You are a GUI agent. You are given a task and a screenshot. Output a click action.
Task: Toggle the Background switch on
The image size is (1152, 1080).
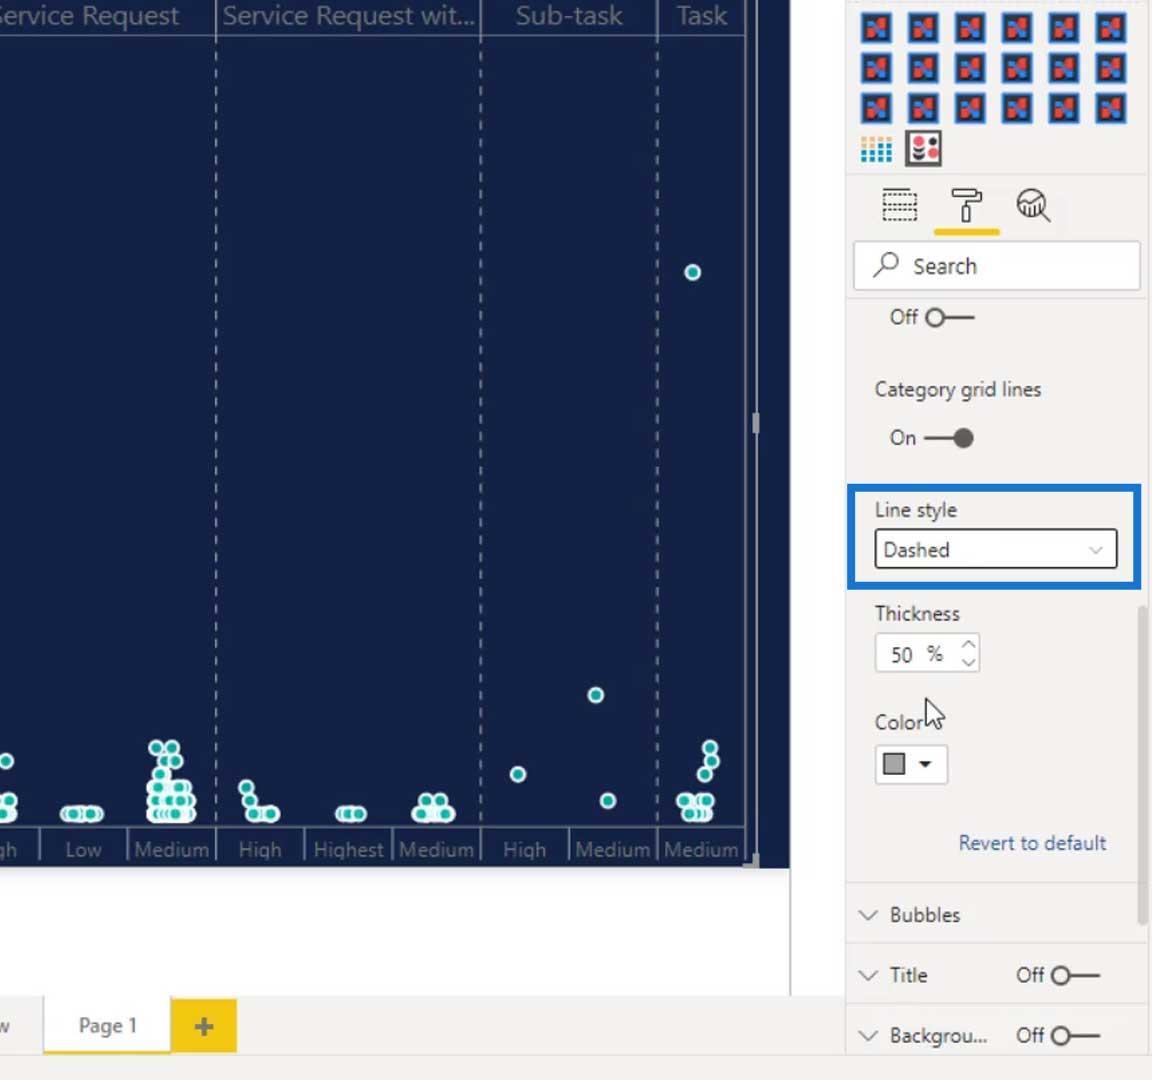click(x=1075, y=1036)
